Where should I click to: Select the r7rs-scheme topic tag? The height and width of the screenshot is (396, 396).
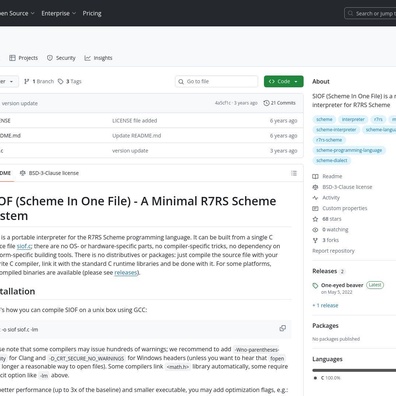[329, 140]
